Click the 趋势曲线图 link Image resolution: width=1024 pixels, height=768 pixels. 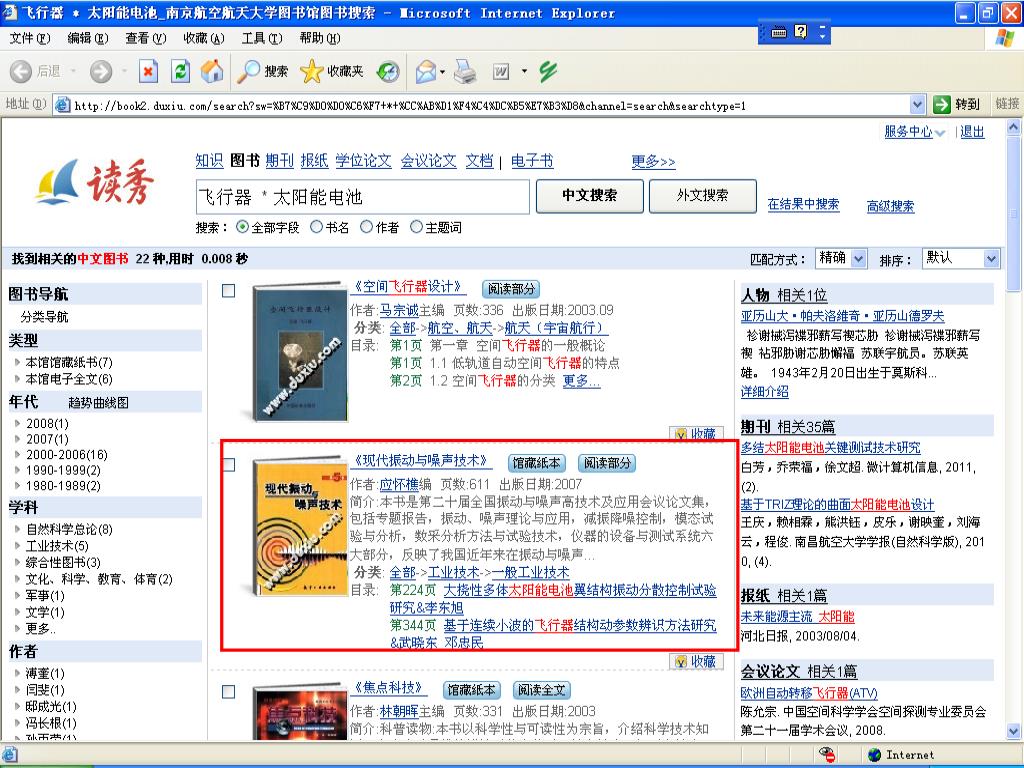[x=98, y=403]
